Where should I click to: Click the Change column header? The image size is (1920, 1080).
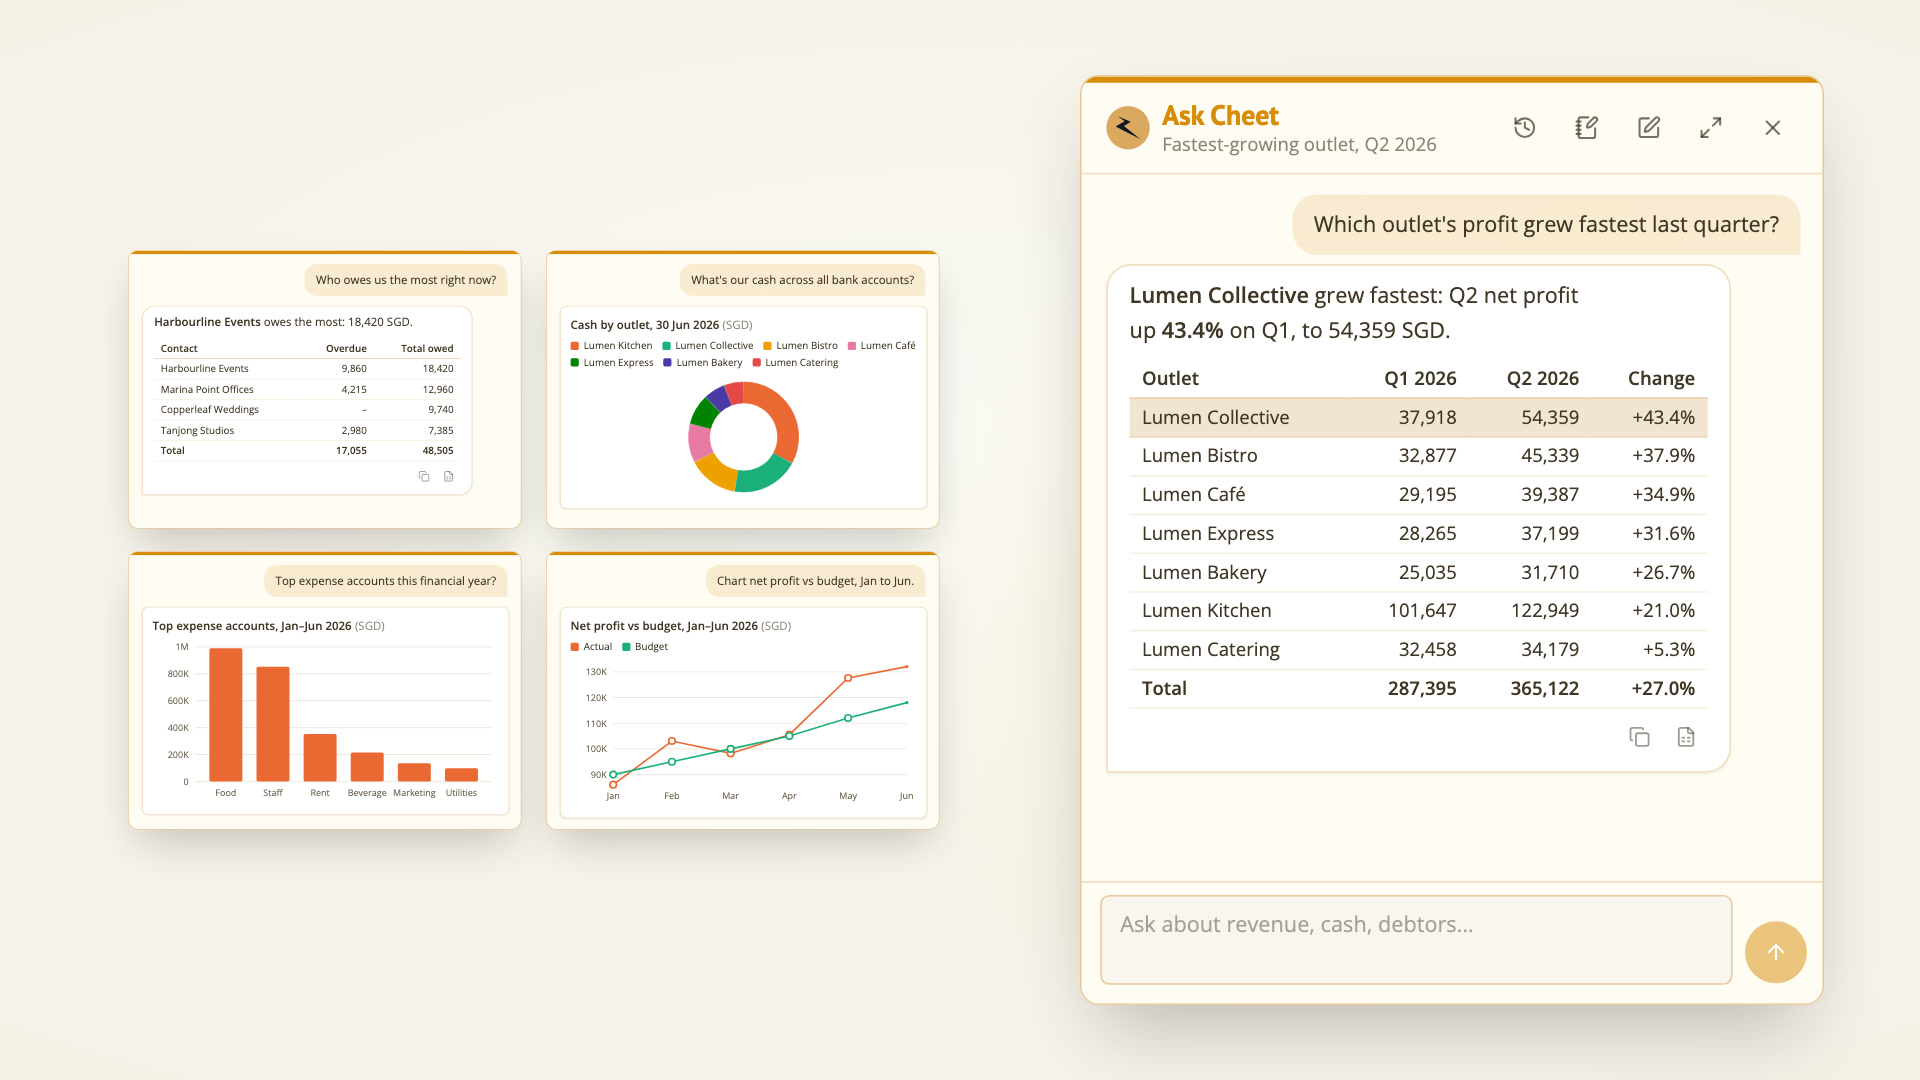[x=1661, y=378]
